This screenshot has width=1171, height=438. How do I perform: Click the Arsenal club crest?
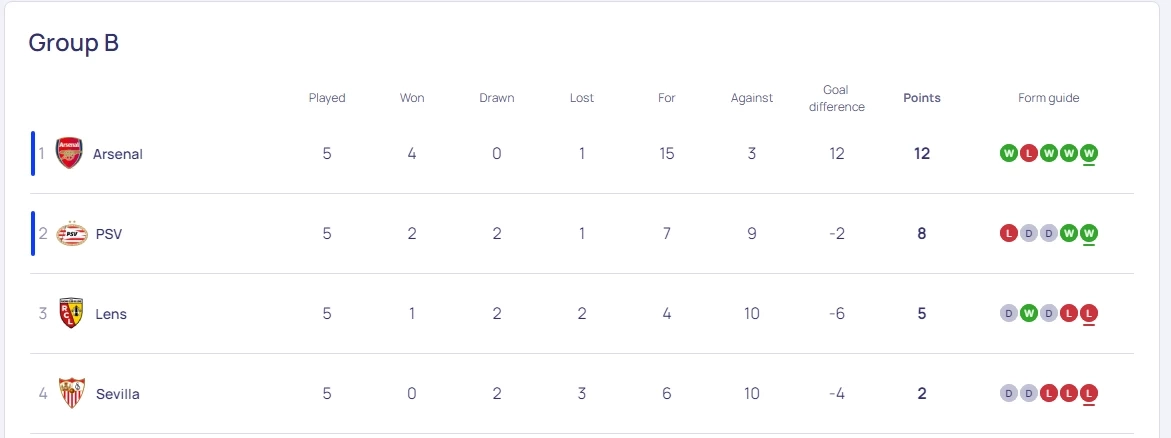[69, 154]
